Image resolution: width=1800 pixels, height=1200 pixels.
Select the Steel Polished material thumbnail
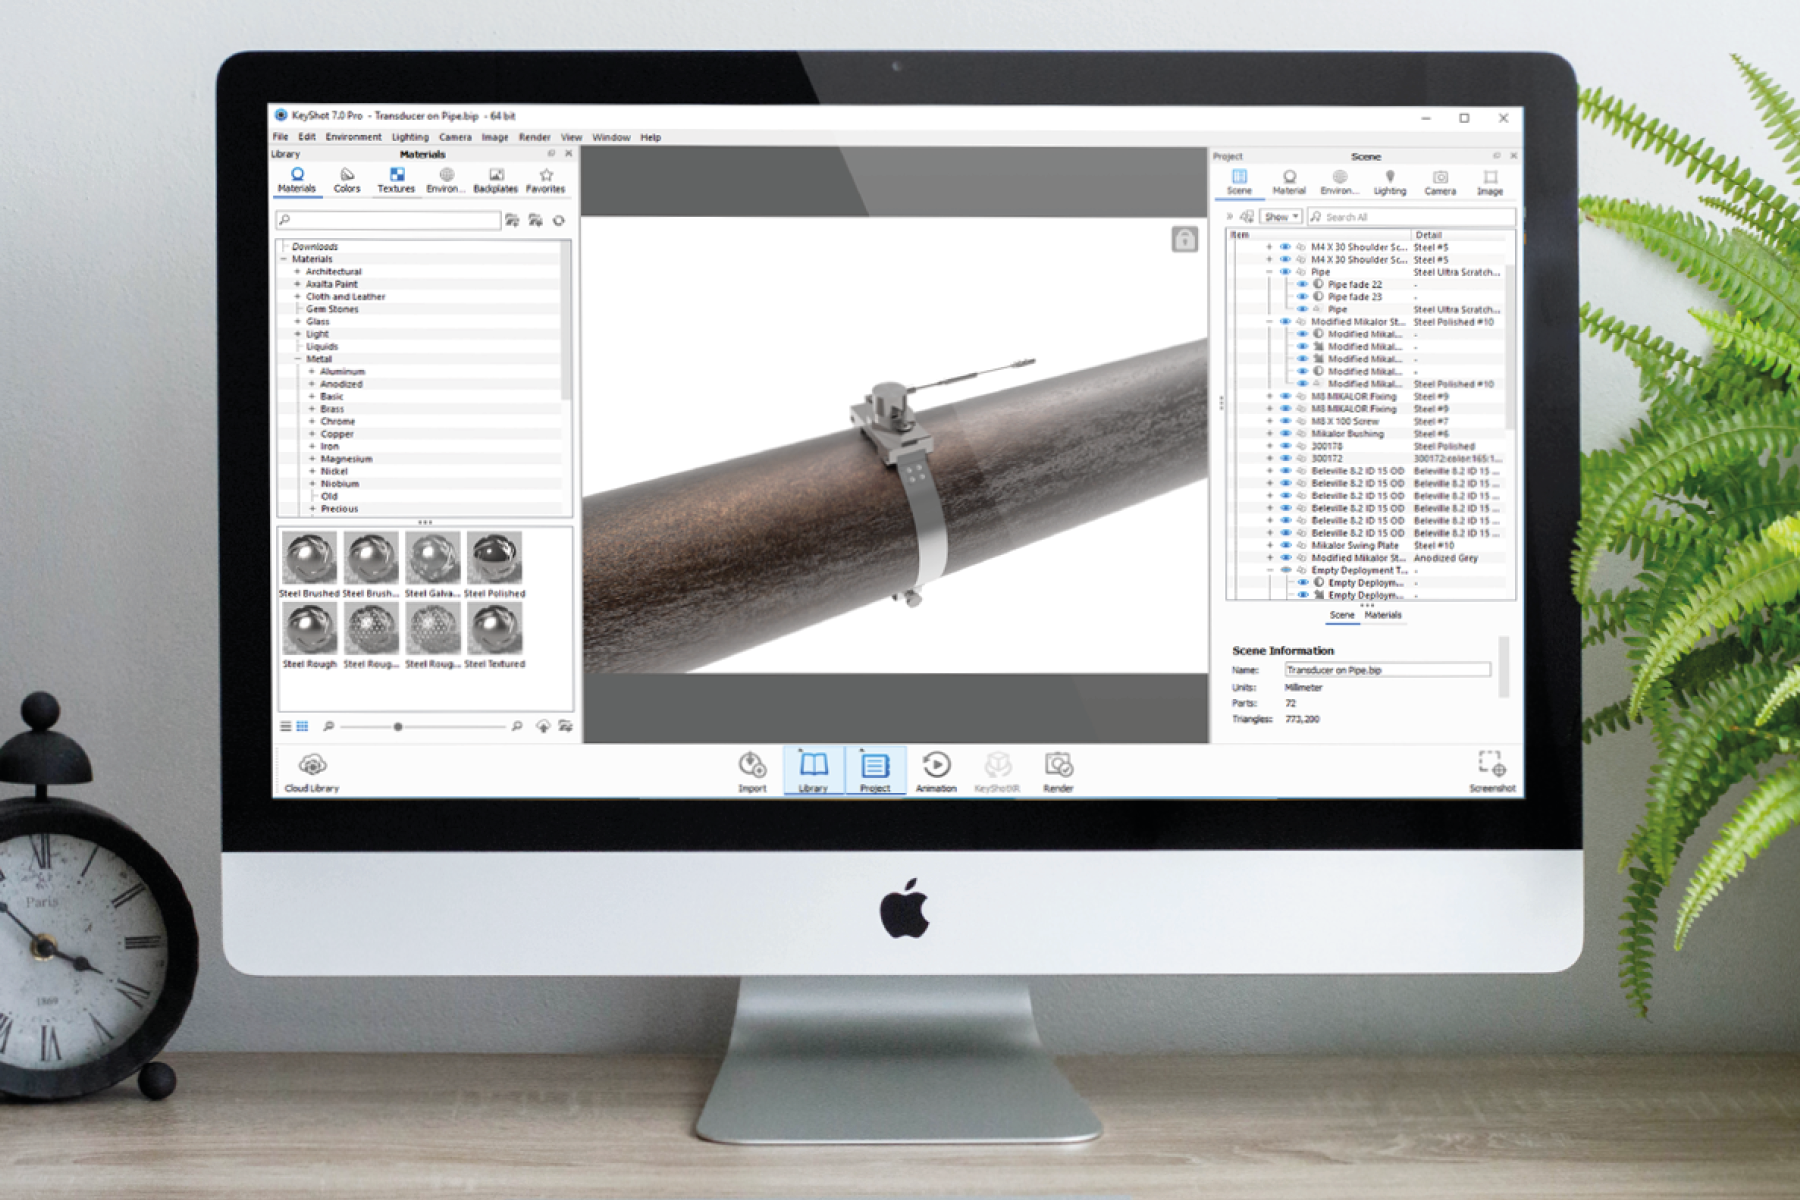[495, 559]
